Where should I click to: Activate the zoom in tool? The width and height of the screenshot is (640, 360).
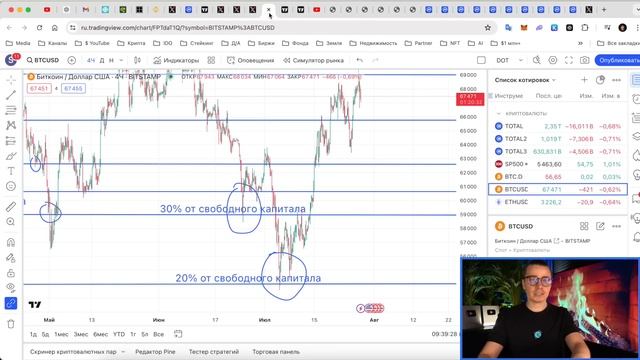pyautogui.click(x=11, y=222)
